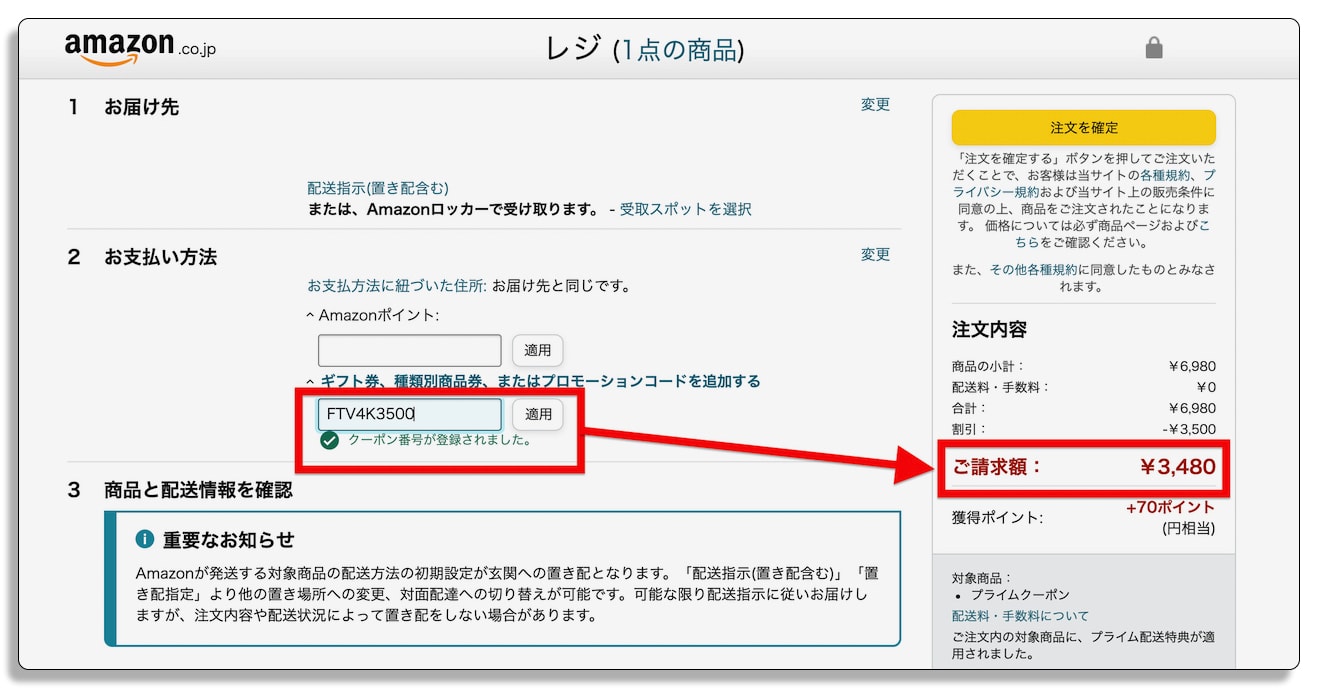Click the 商品の小計 ¥6,980 value

(x=1192, y=366)
